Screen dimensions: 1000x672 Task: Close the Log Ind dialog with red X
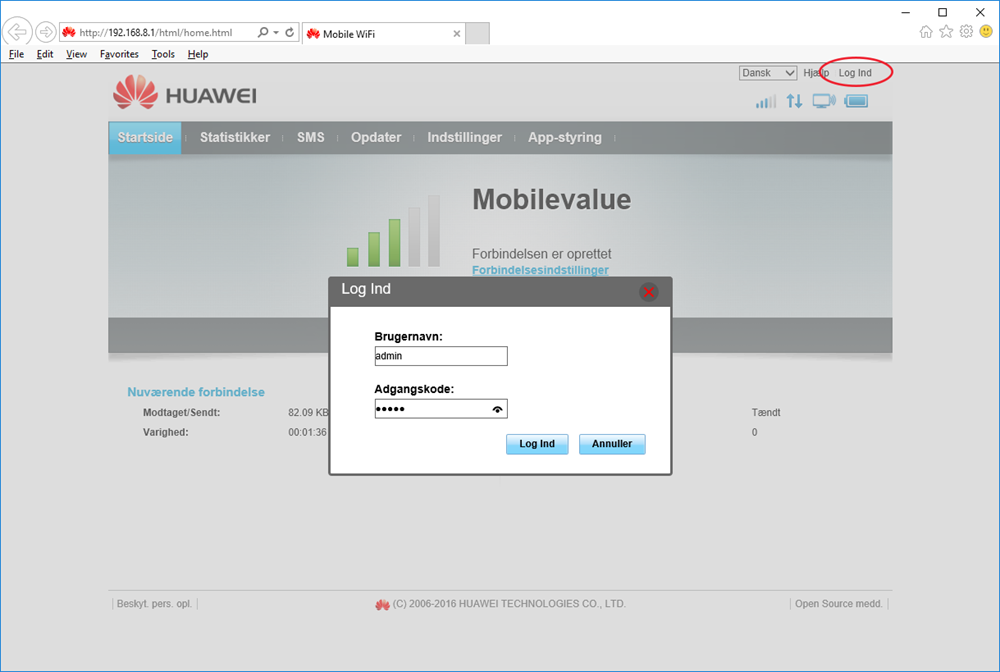click(649, 292)
